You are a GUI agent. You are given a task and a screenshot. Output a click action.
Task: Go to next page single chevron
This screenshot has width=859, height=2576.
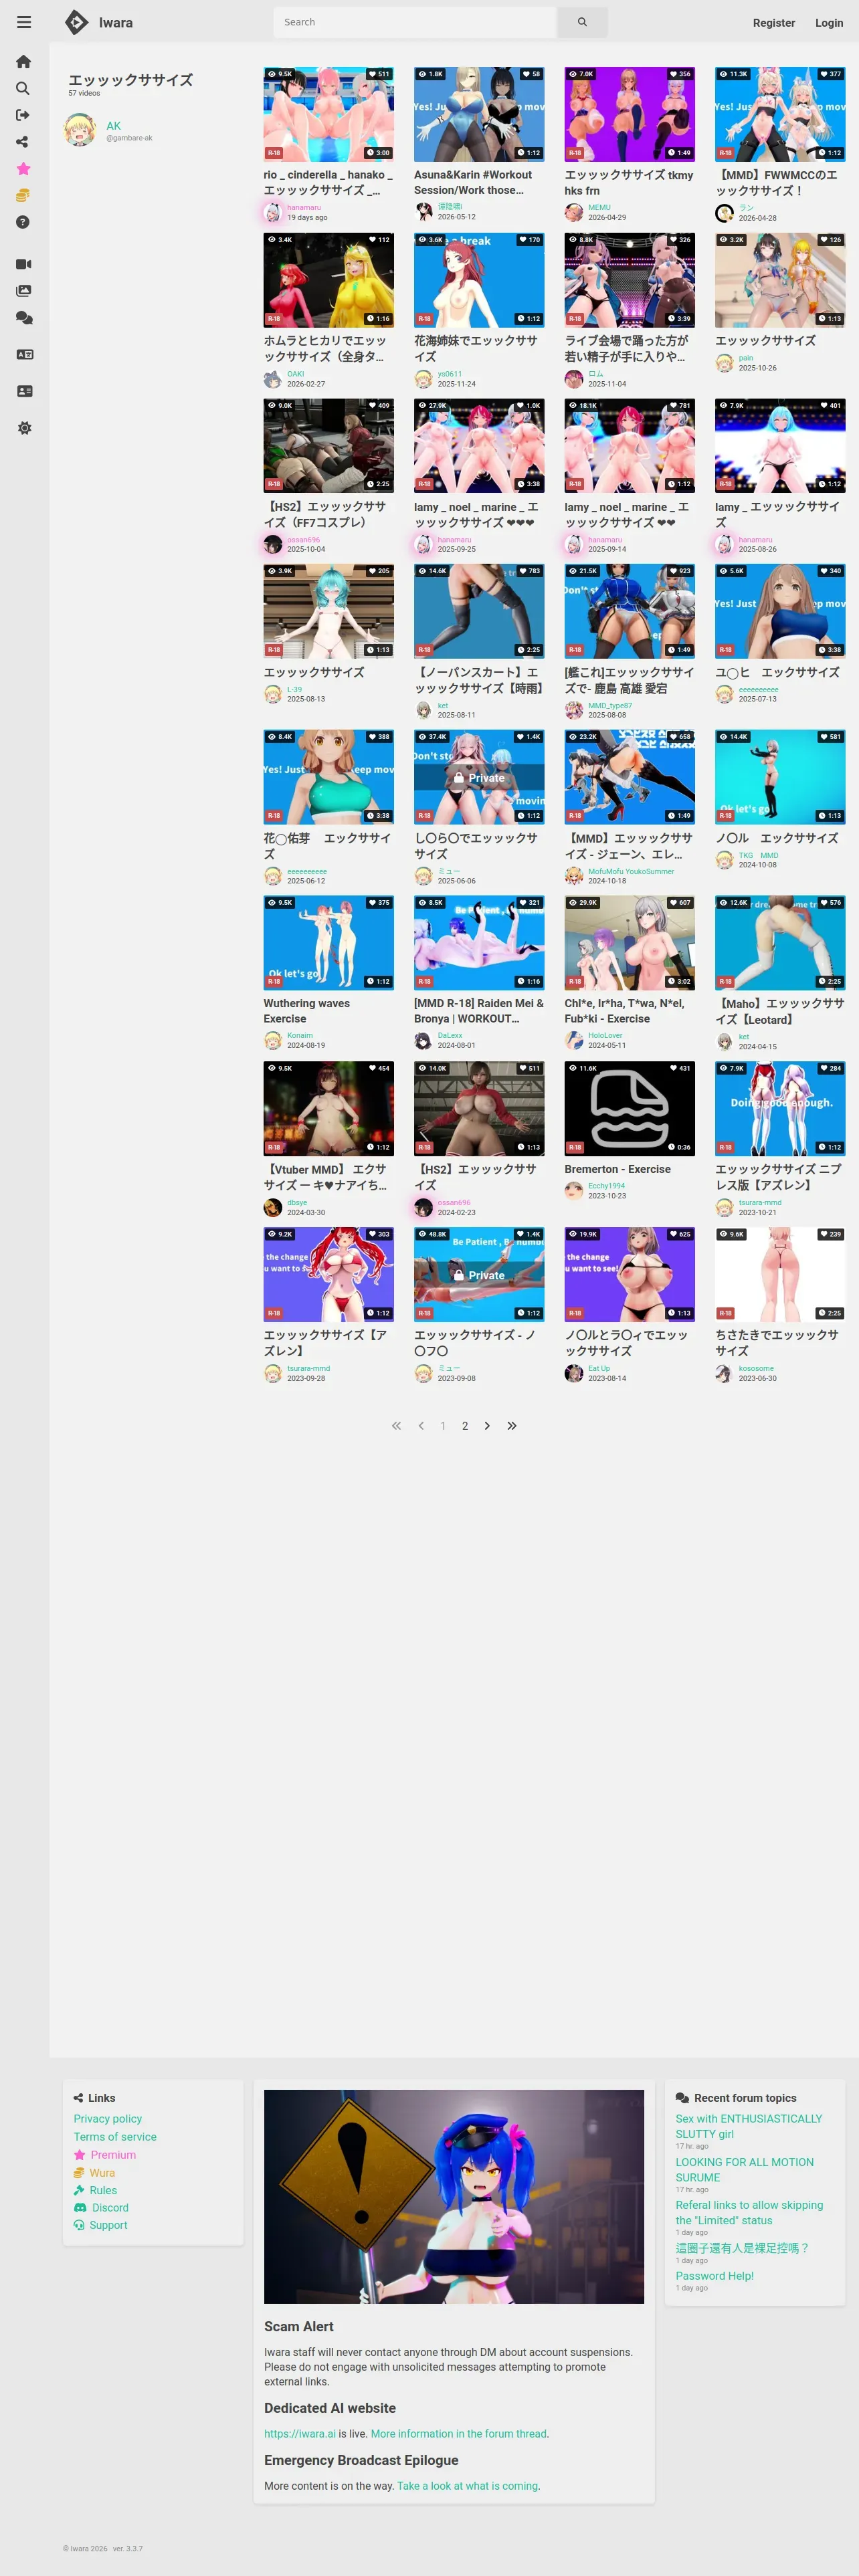[487, 1426]
